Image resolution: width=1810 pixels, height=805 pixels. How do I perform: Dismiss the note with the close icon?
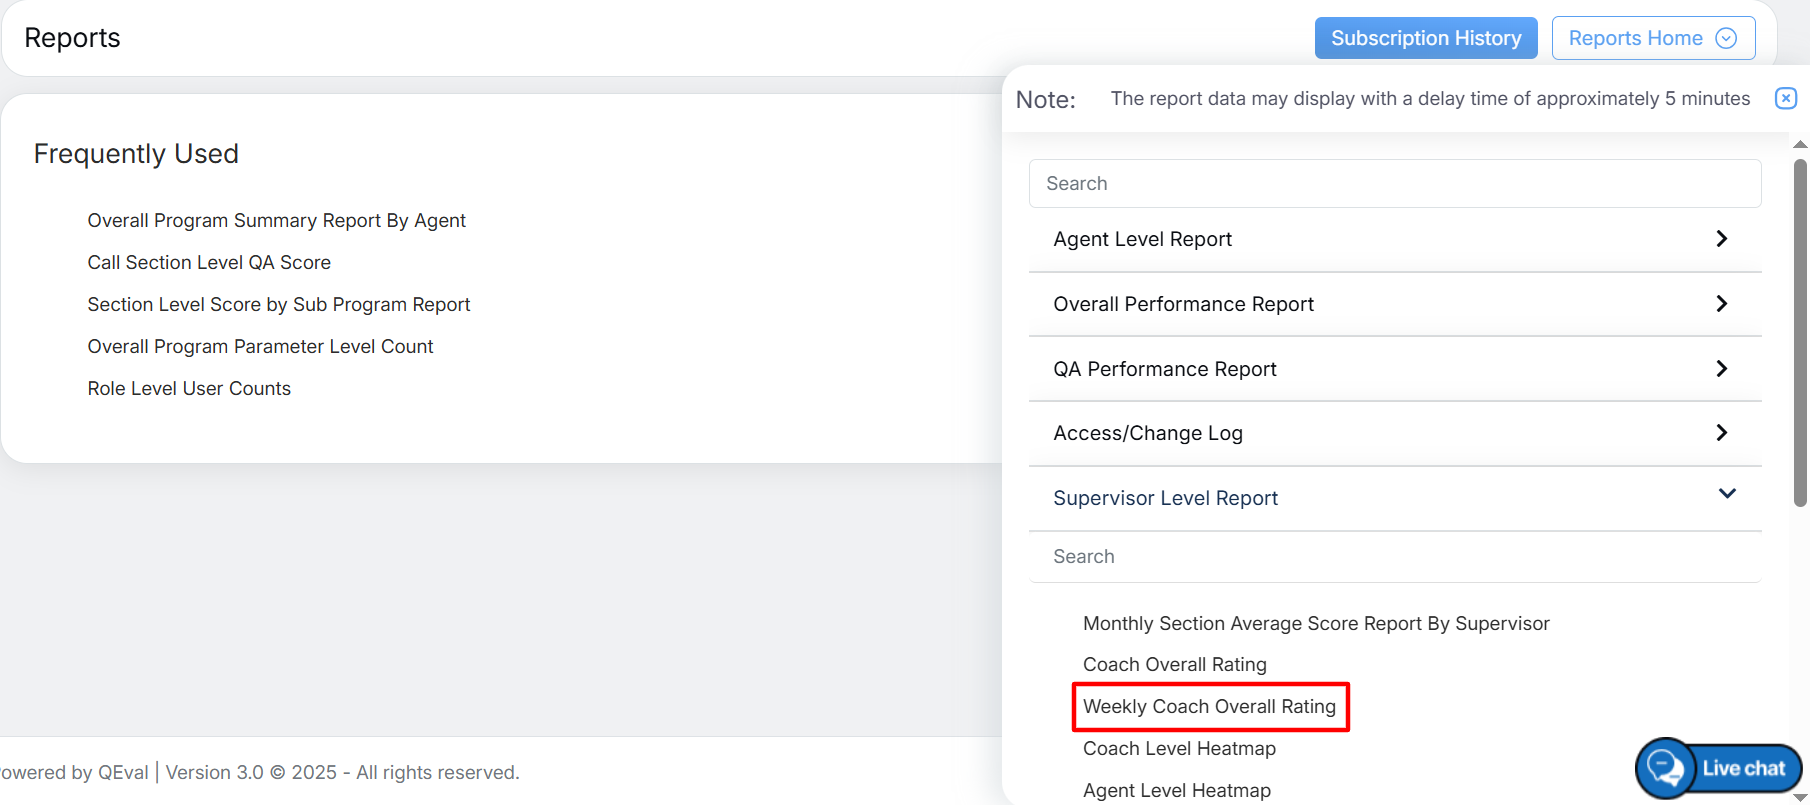1785,98
